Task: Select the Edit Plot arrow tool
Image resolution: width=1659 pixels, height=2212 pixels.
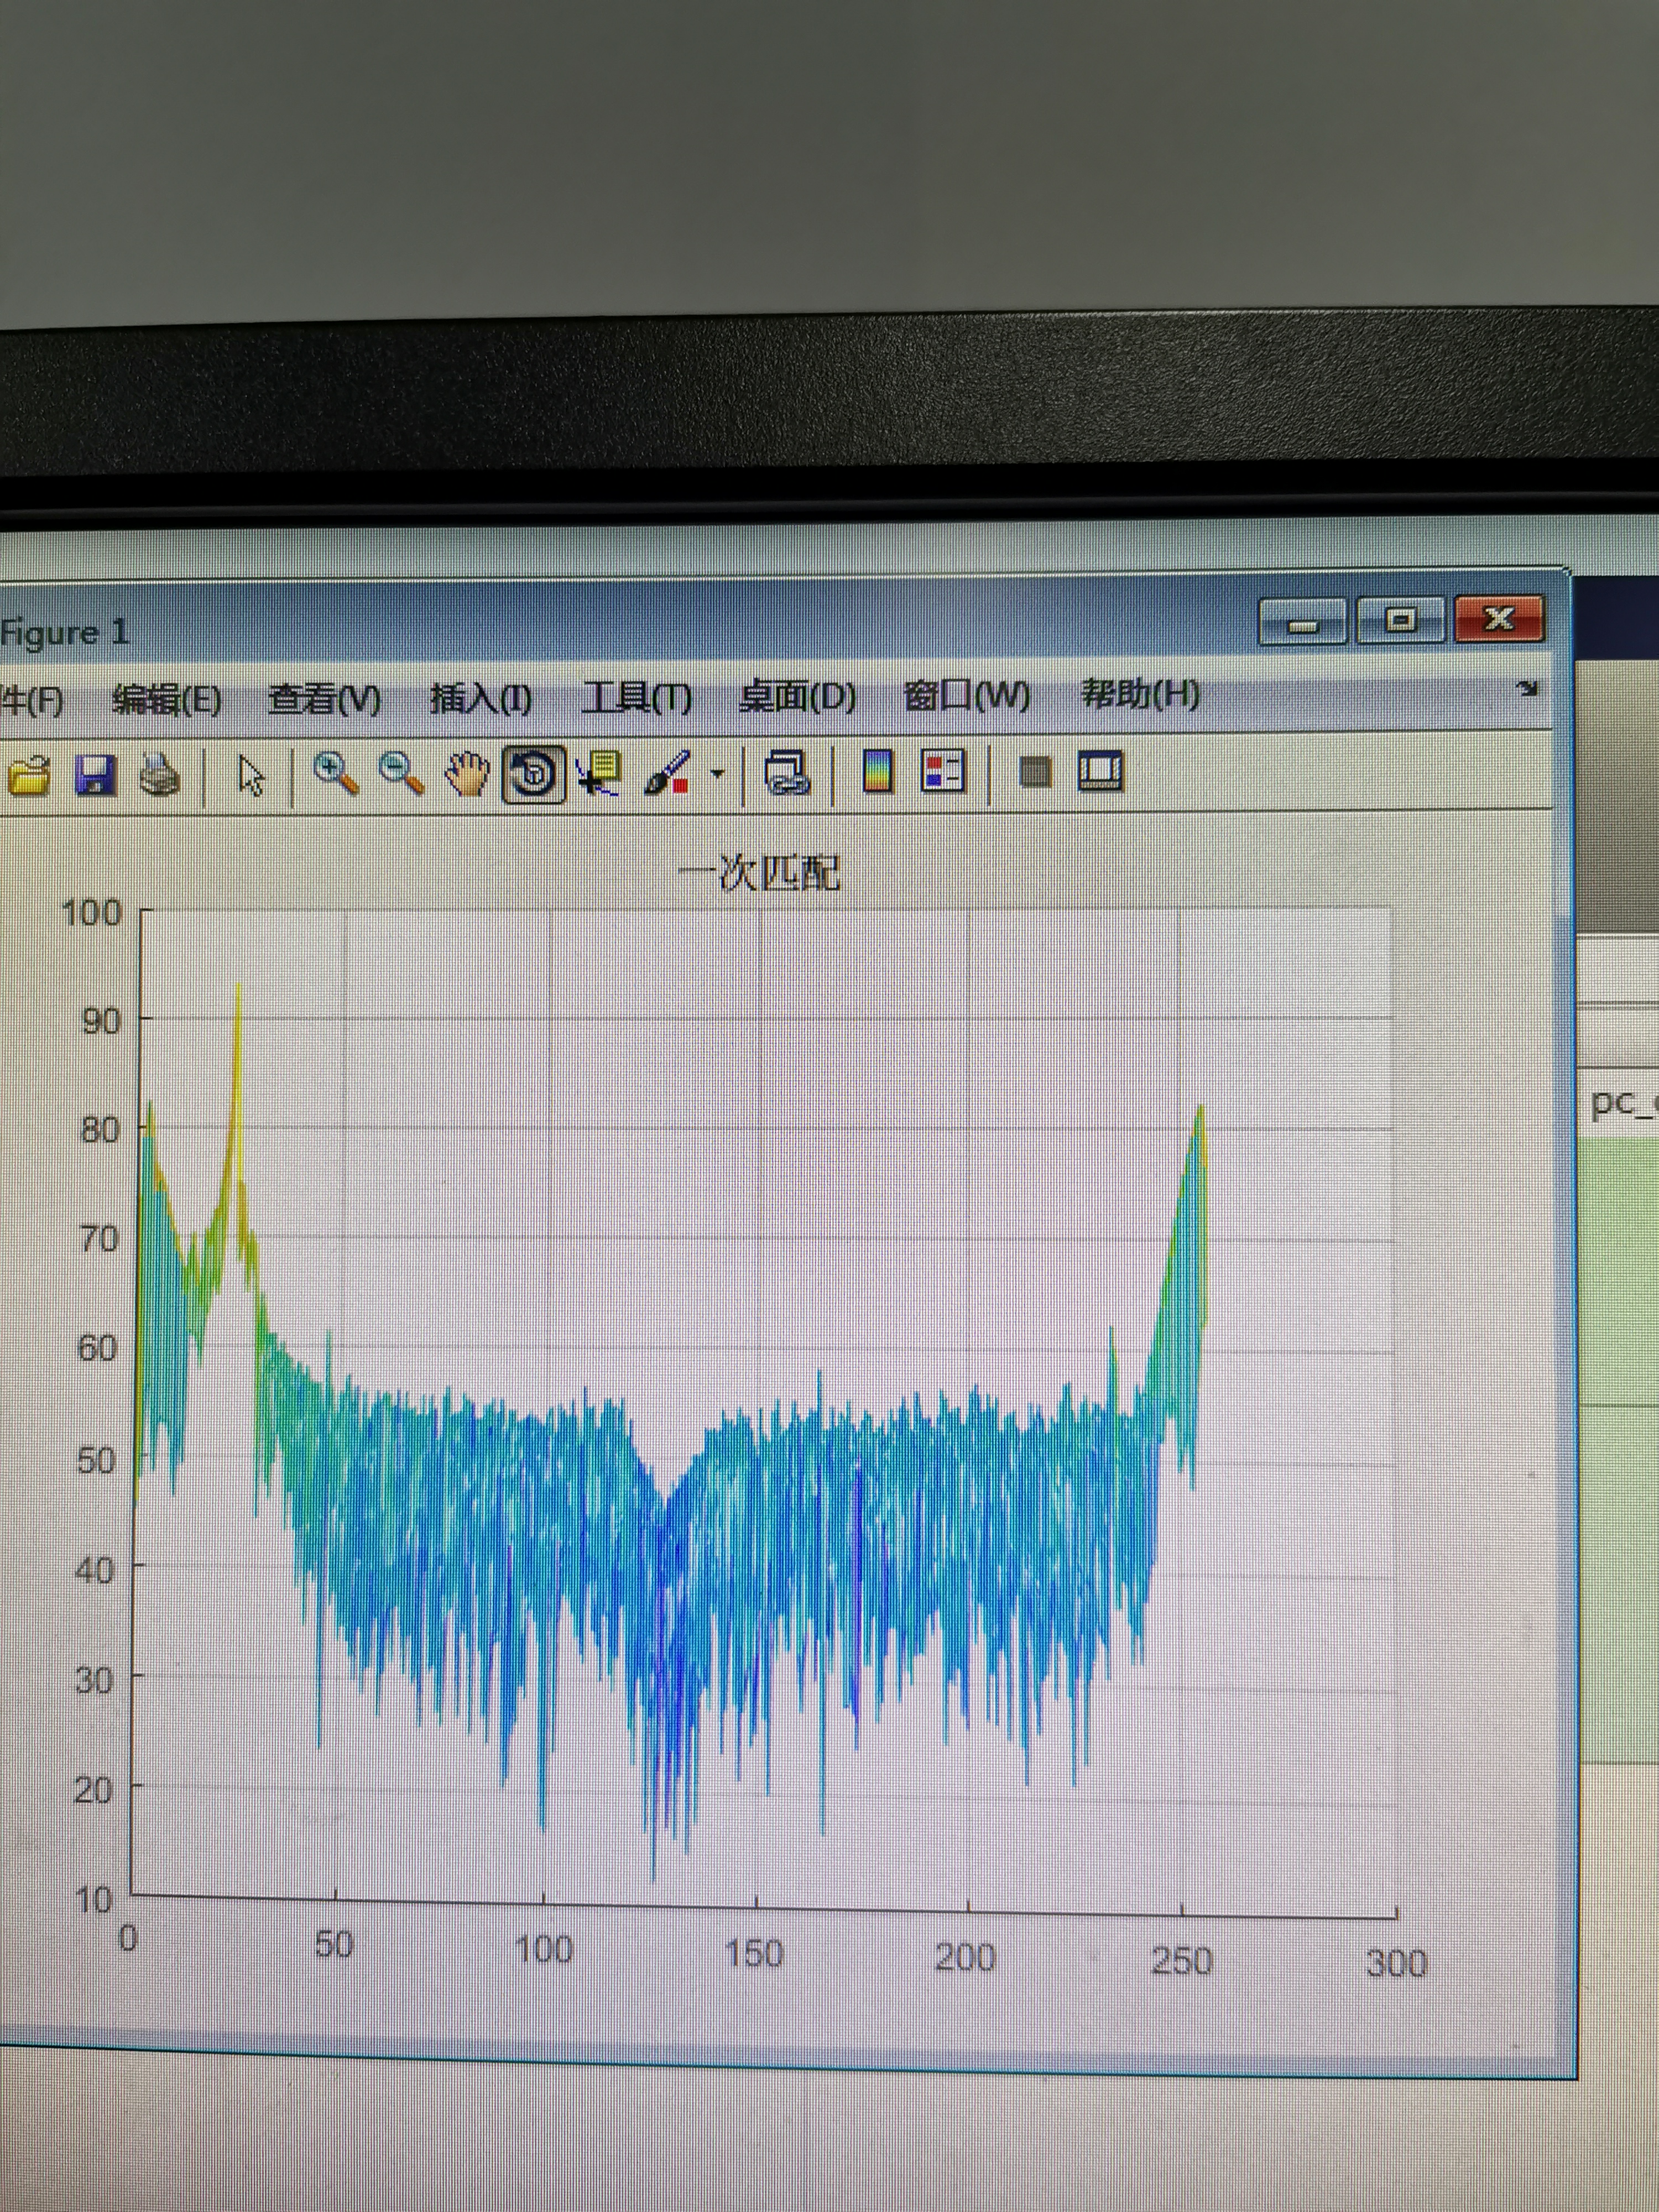Action: [251, 775]
